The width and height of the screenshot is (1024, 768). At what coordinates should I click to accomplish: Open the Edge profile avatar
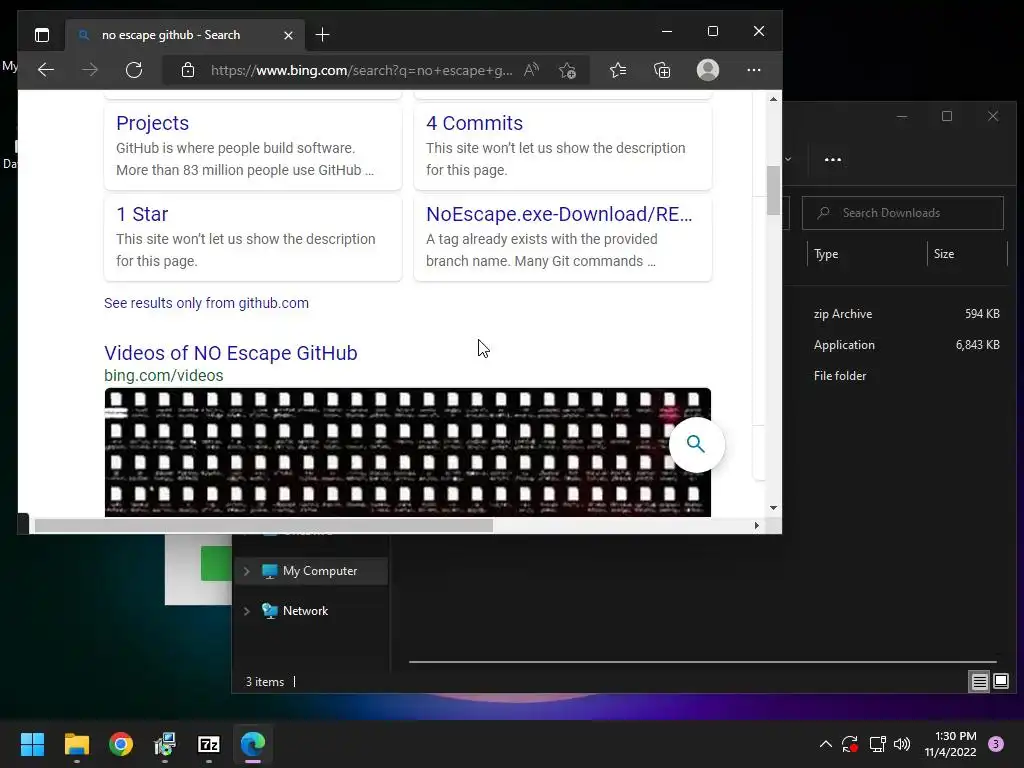708,70
